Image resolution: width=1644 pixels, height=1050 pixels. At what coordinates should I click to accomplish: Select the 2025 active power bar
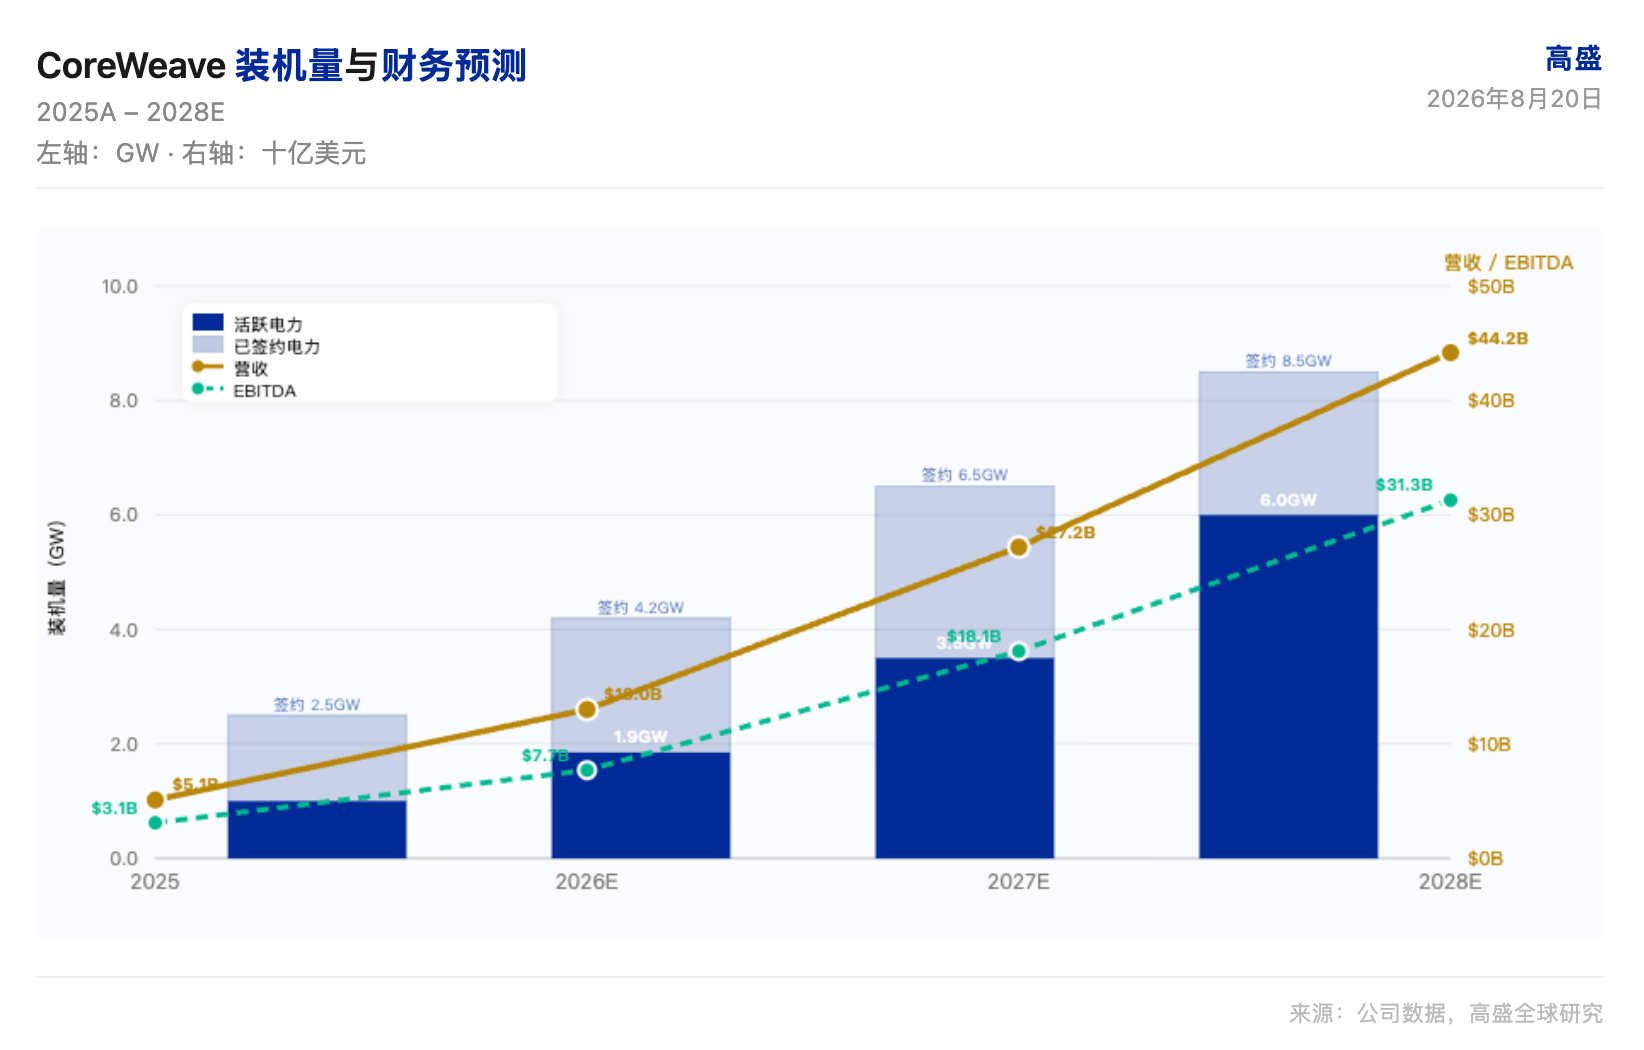(x=317, y=829)
